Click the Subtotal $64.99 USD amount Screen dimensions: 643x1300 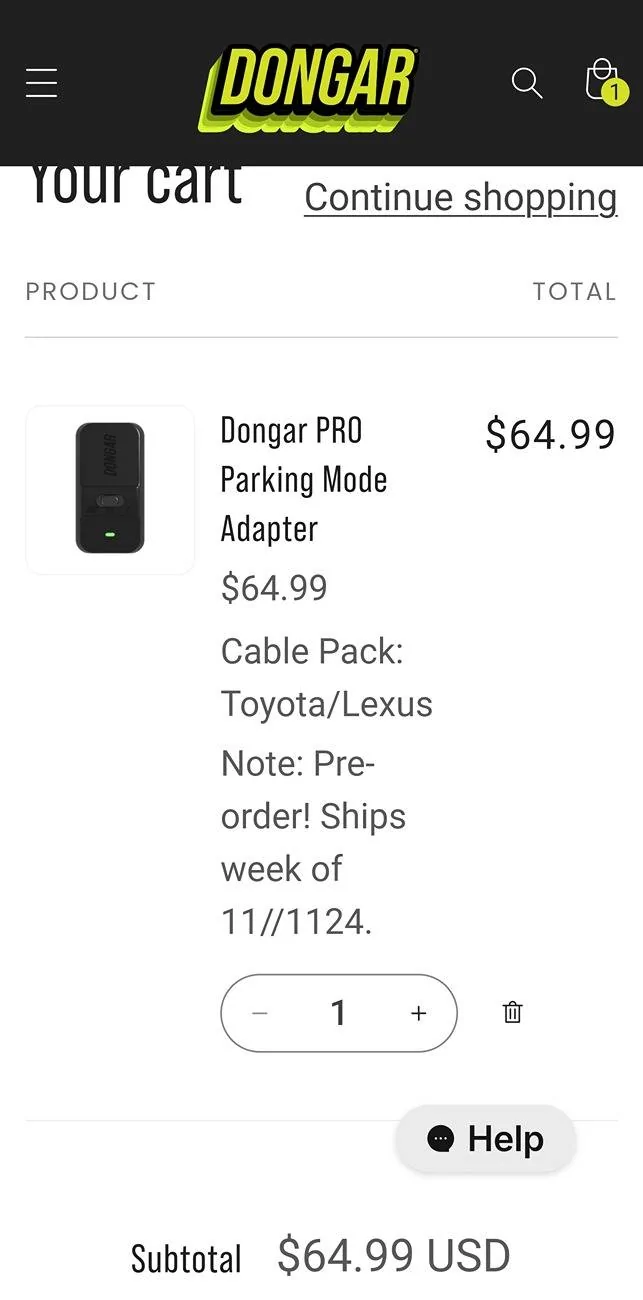[x=393, y=1256]
